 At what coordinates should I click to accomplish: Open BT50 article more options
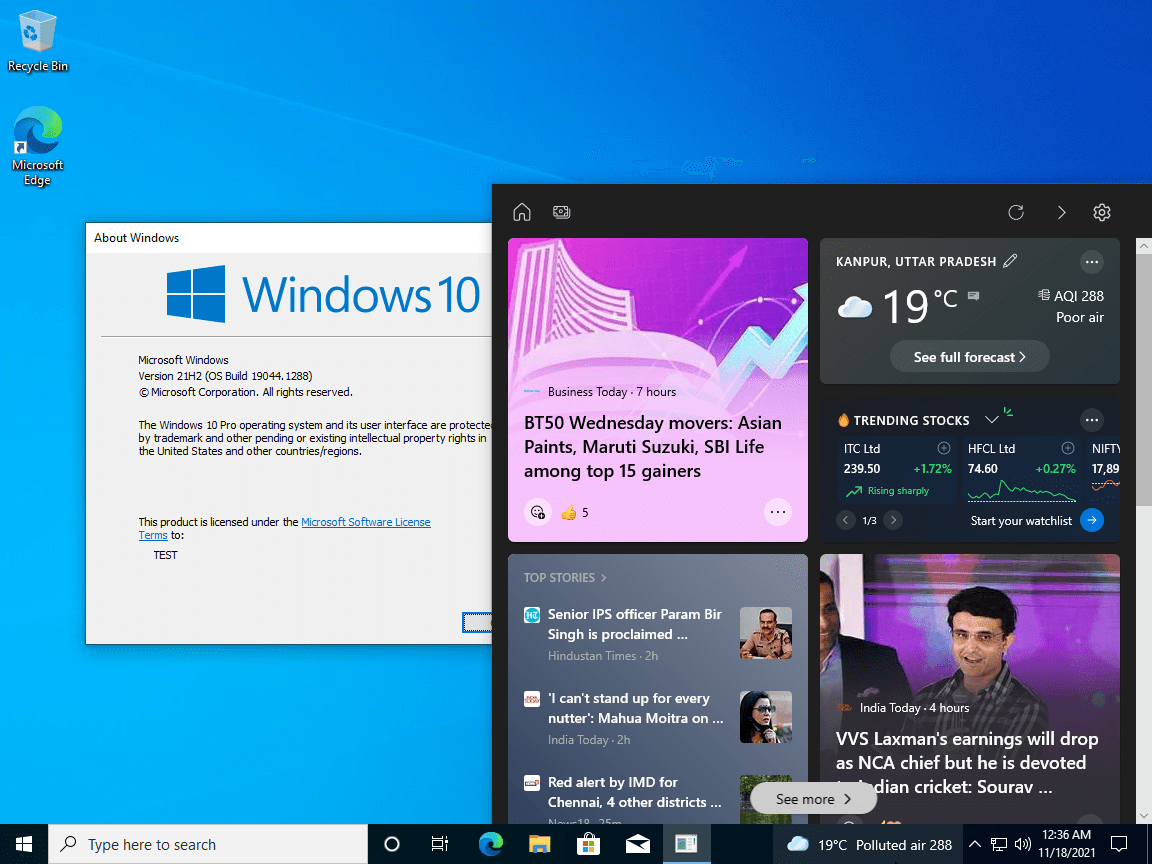click(777, 512)
